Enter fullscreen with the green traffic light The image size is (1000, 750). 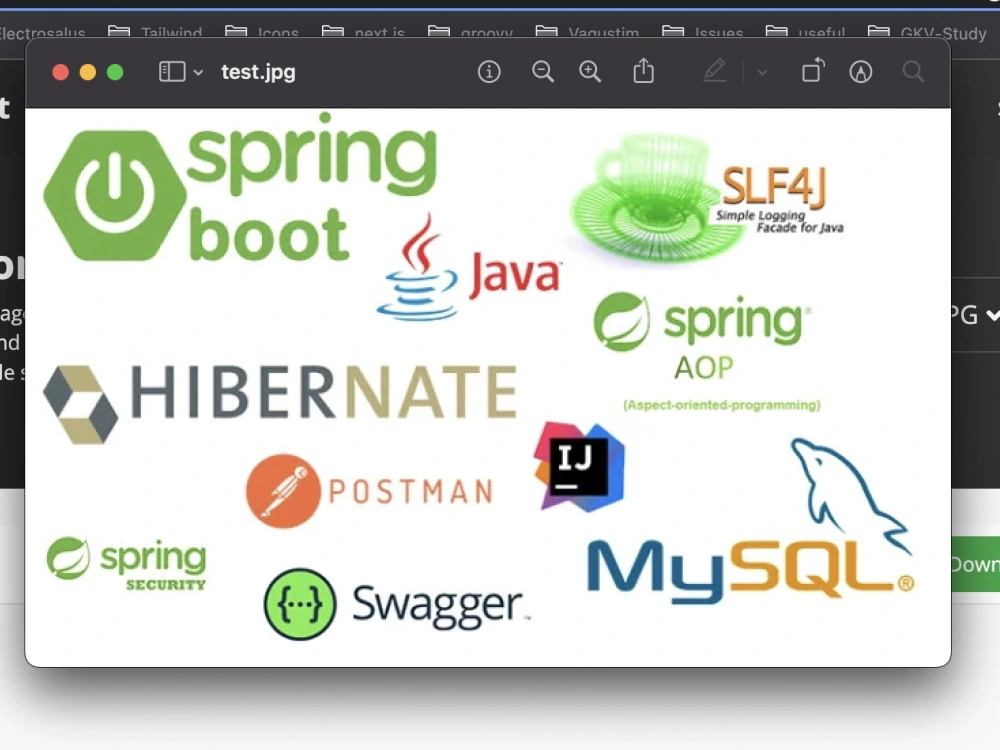point(115,71)
